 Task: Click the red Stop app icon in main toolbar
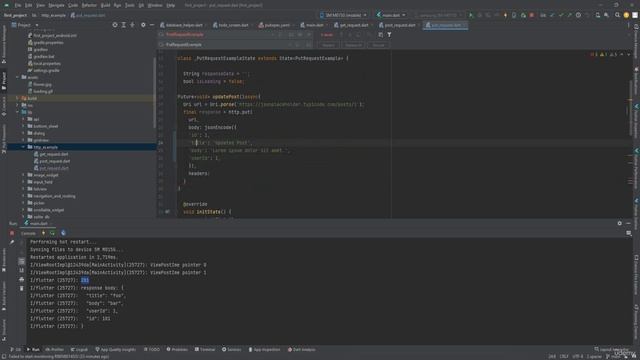click(x=531, y=15)
